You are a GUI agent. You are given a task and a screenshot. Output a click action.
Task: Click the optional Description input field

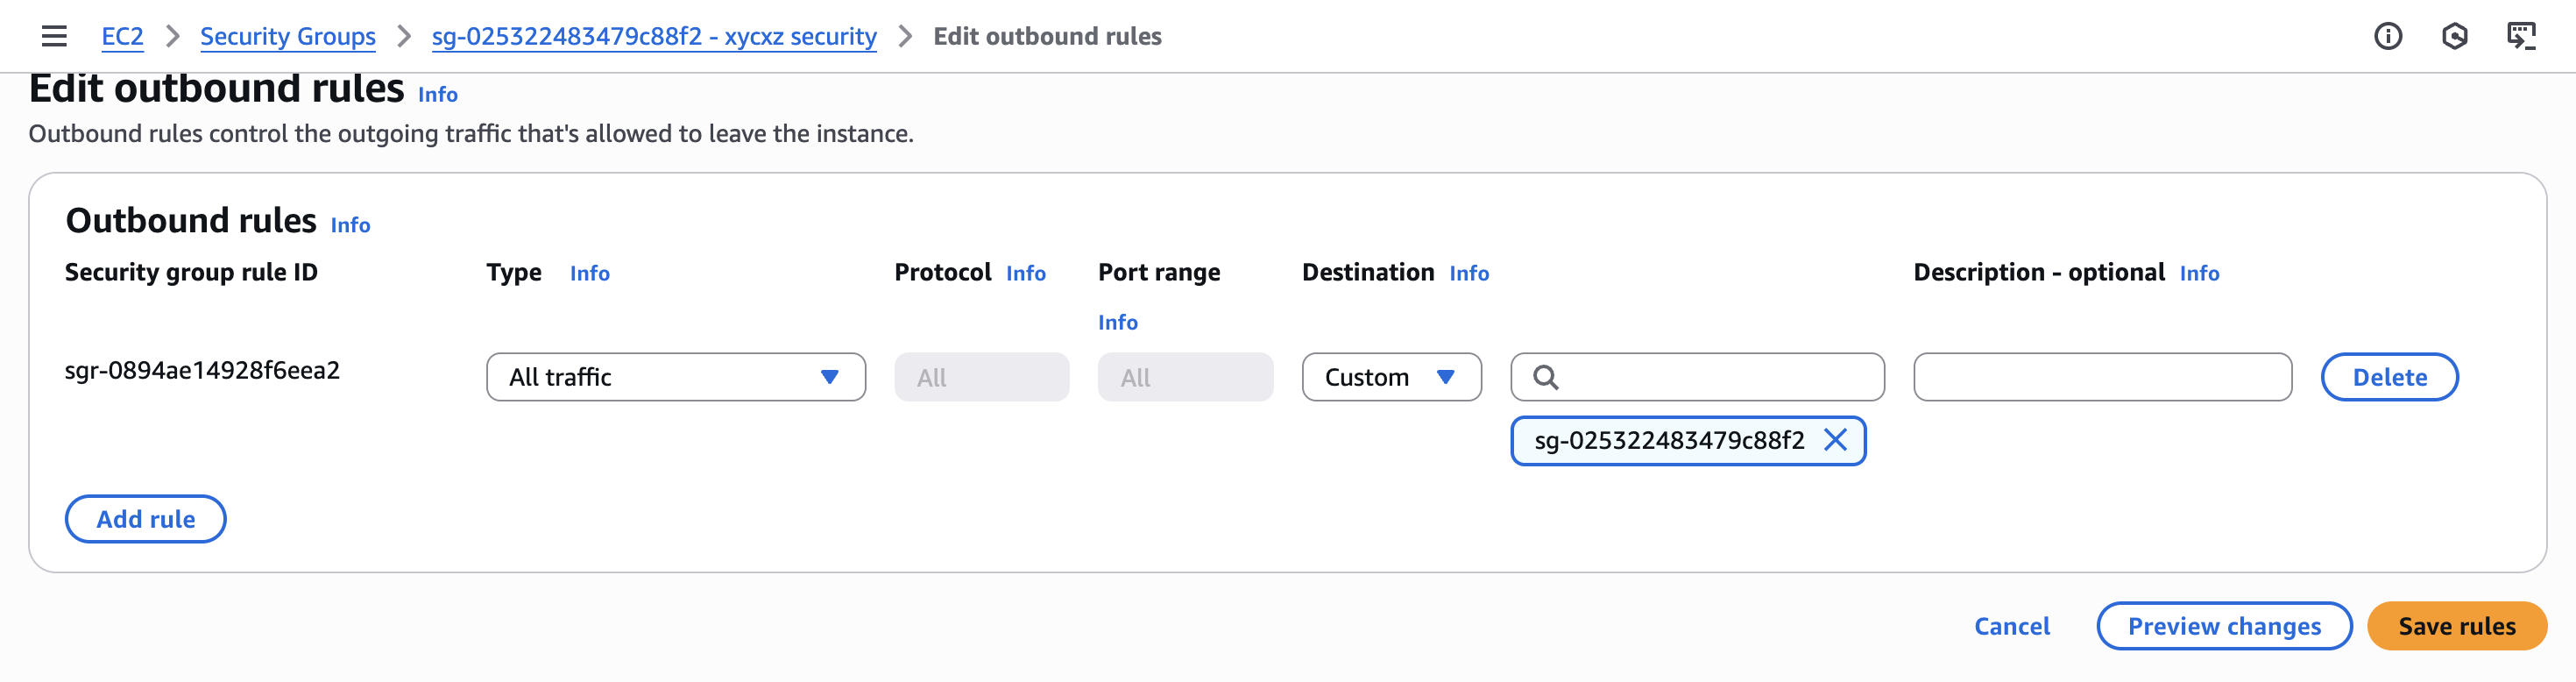coord(2101,377)
